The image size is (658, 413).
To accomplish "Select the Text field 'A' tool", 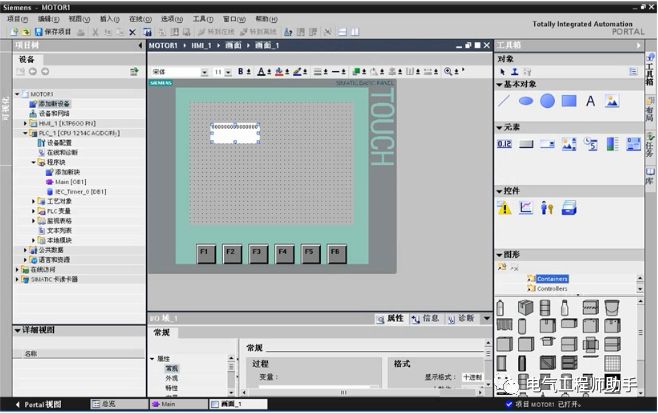I will (590, 101).
